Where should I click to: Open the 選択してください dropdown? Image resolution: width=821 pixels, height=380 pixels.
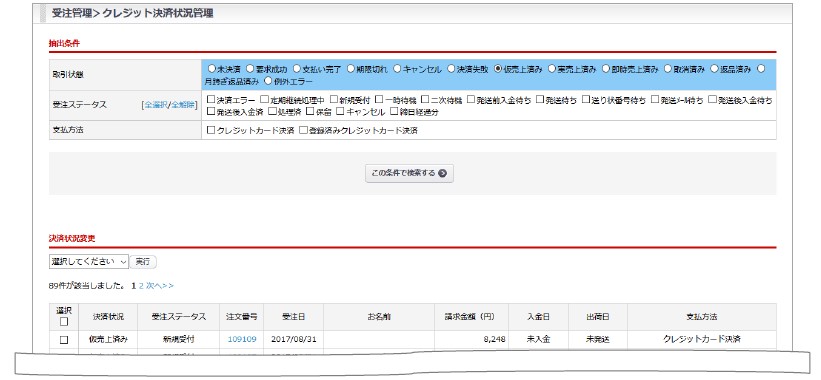[89, 261]
